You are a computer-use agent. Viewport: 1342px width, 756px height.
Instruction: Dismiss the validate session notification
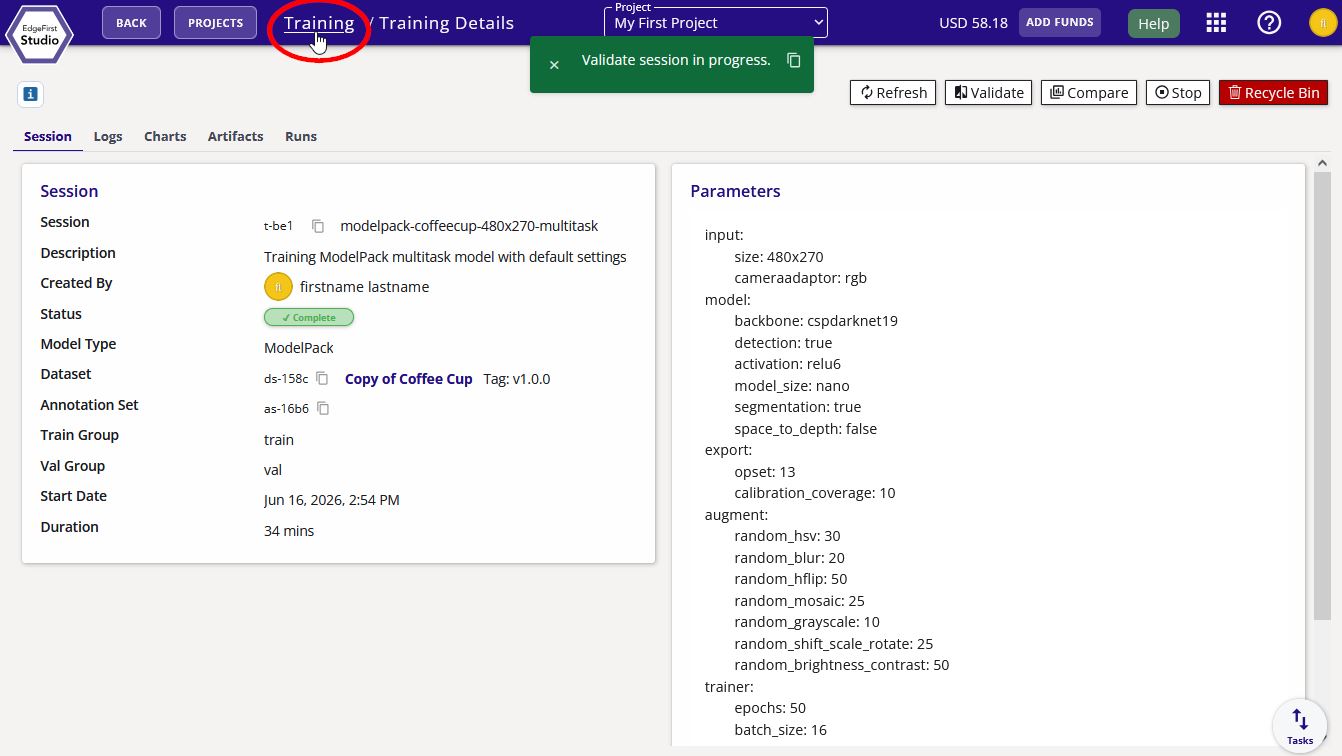tap(554, 64)
